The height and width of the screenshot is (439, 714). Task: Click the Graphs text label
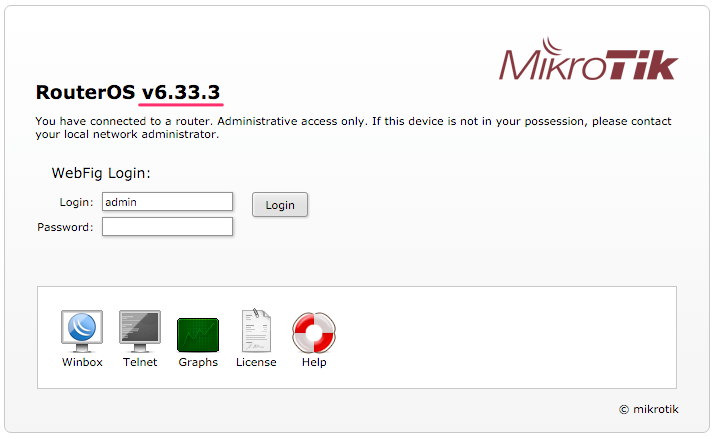tap(198, 362)
